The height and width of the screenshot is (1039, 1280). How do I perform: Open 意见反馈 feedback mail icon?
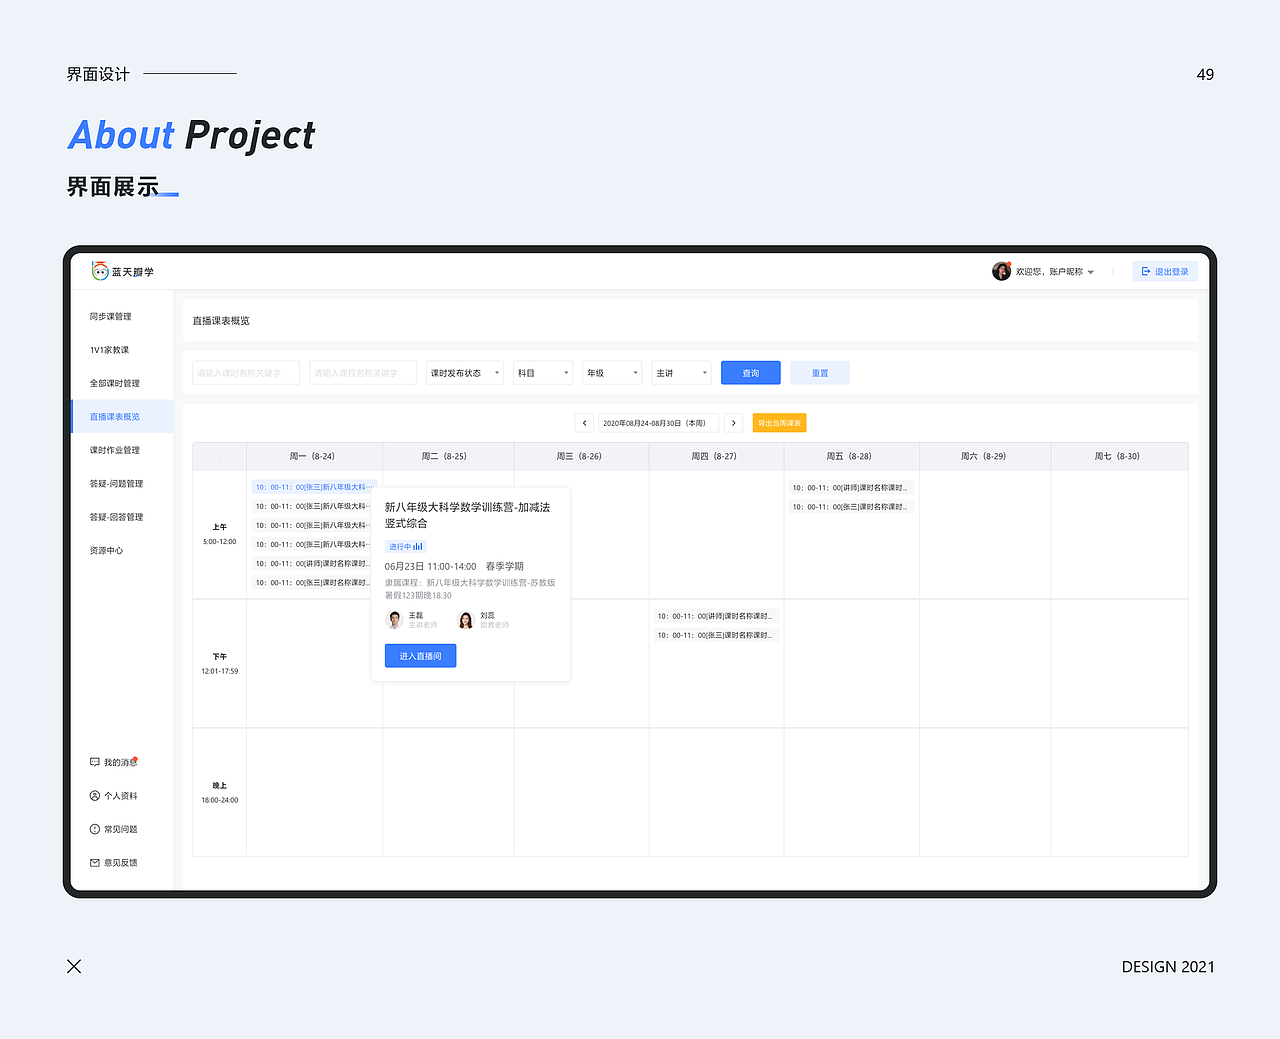click(95, 862)
